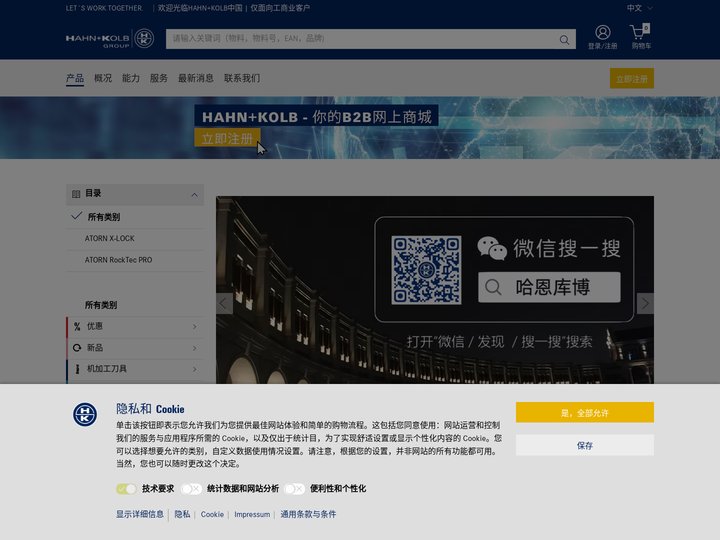
Task: Click the 机加工刀具 tool icon
Action: point(77,369)
